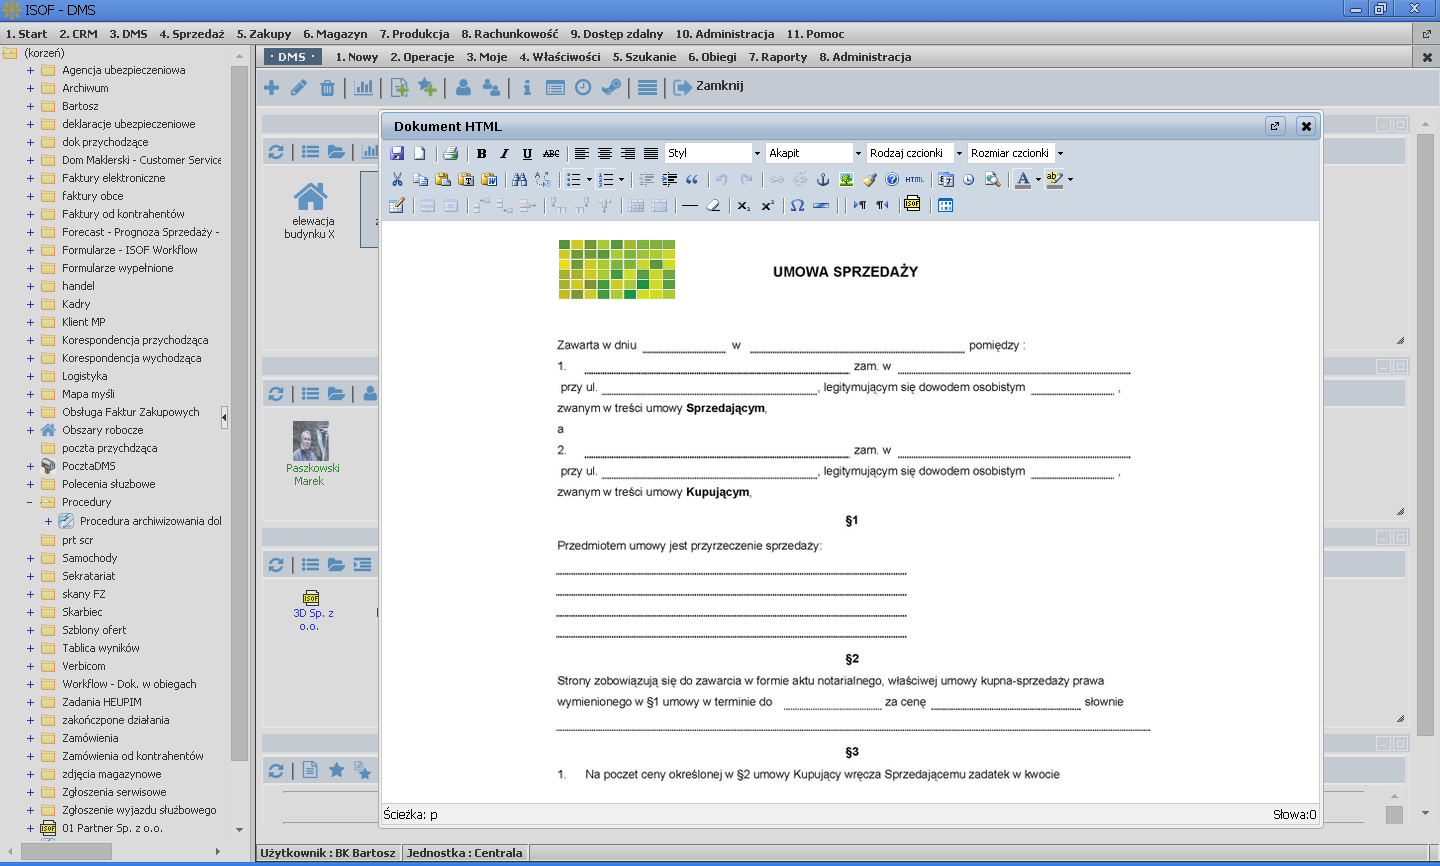The width and height of the screenshot is (1440, 866).
Task: Expand the Zamówienia folder in the tree
Action: (x=30, y=738)
